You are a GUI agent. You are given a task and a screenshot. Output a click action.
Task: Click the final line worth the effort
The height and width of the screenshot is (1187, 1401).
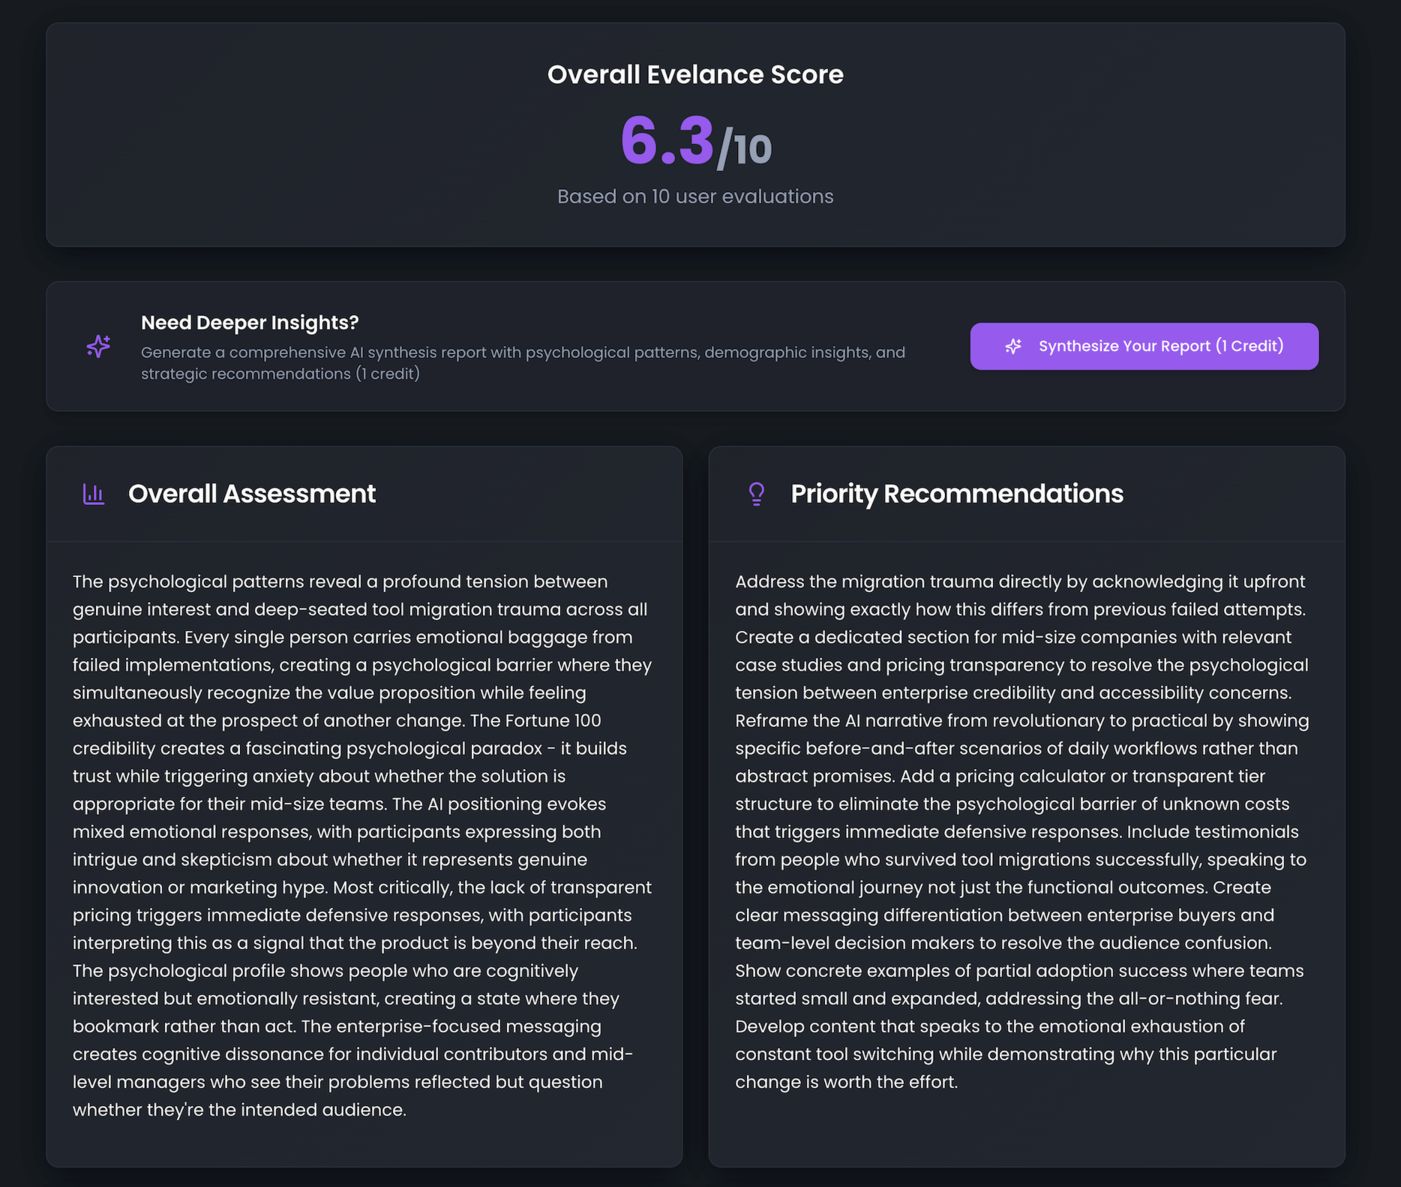(846, 1082)
